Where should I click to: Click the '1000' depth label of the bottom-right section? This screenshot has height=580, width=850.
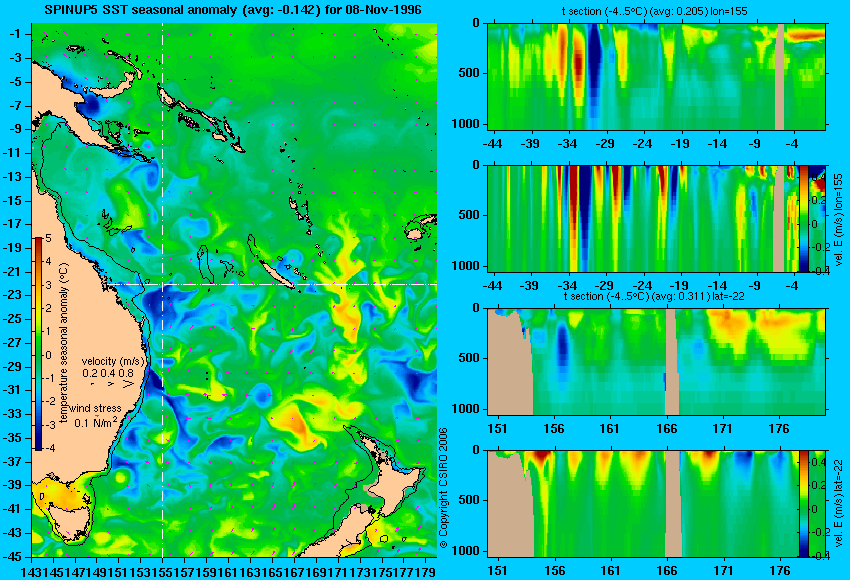coord(466,551)
